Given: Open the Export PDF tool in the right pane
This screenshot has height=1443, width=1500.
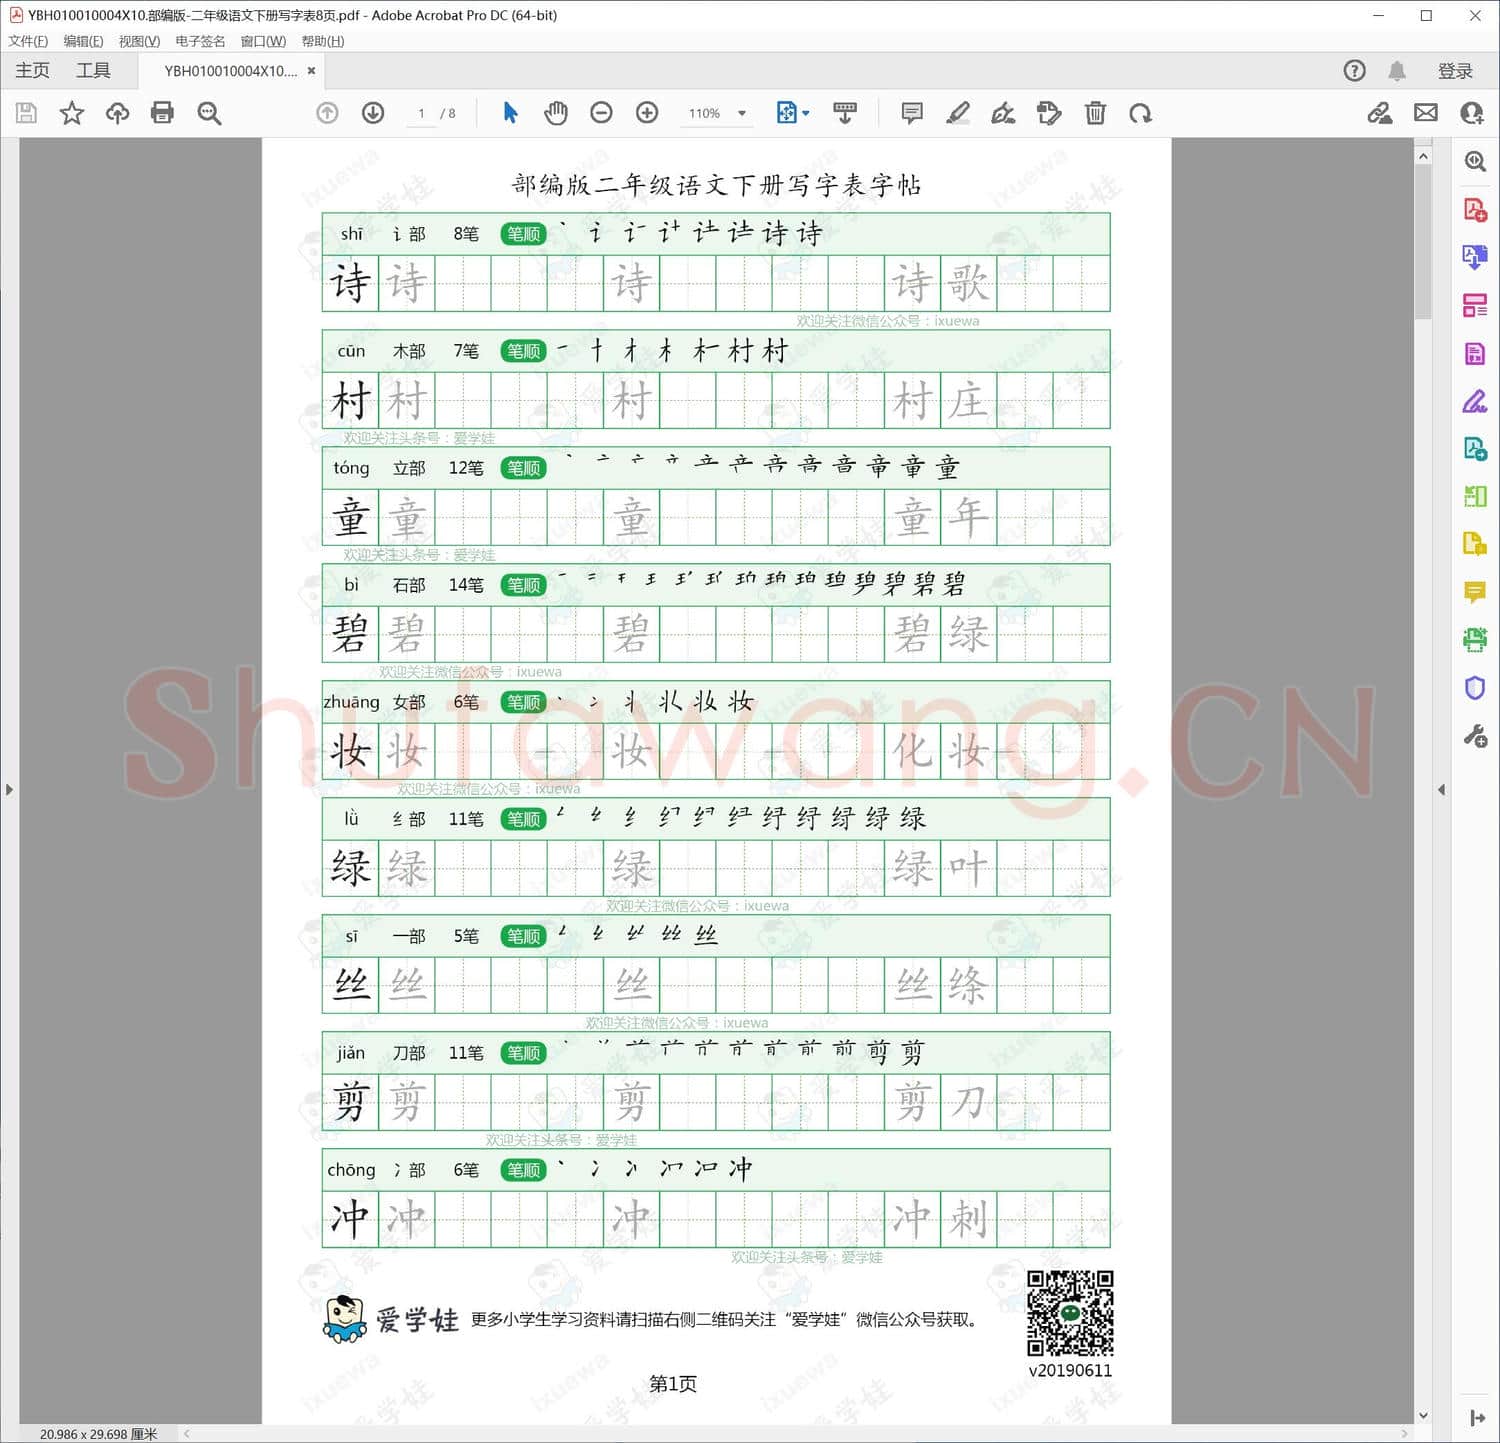Looking at the screenshot, I should (1475, 258).
